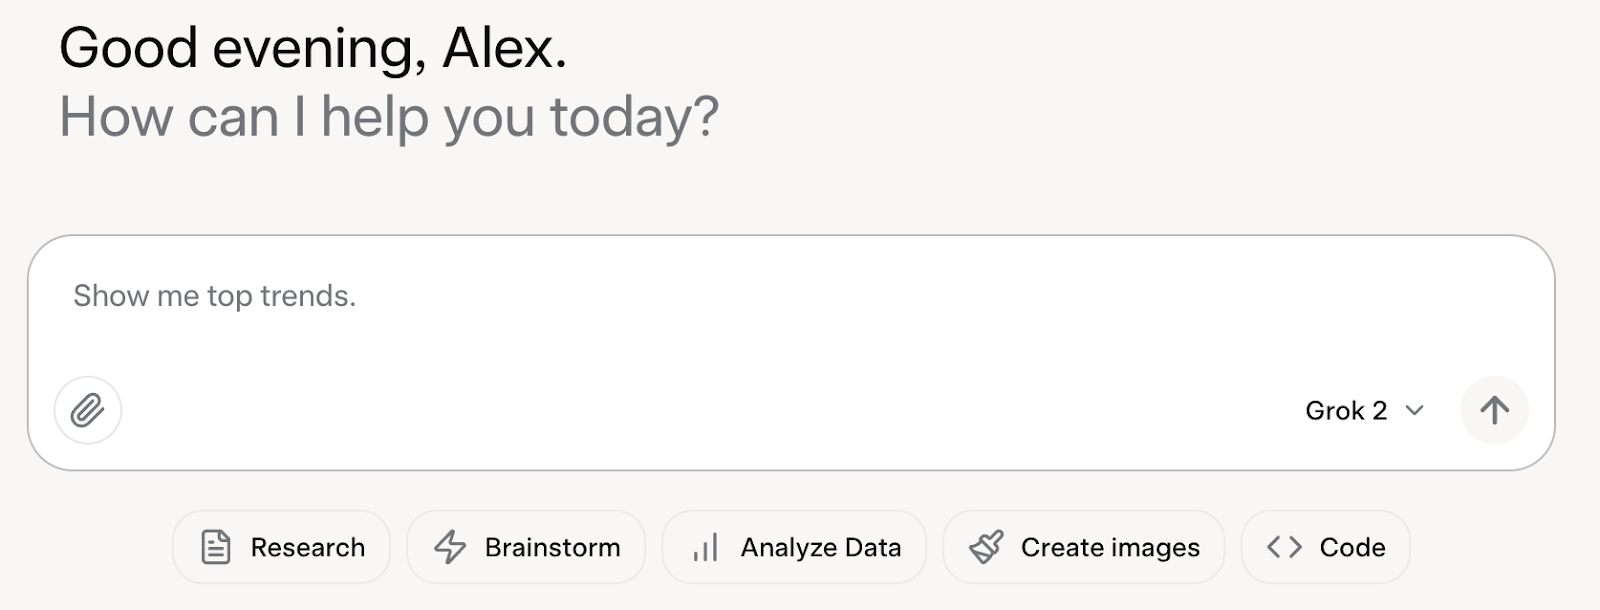Click the angle brackets icon for Code
The image size is (1600, 610).
click(1284, 547)
